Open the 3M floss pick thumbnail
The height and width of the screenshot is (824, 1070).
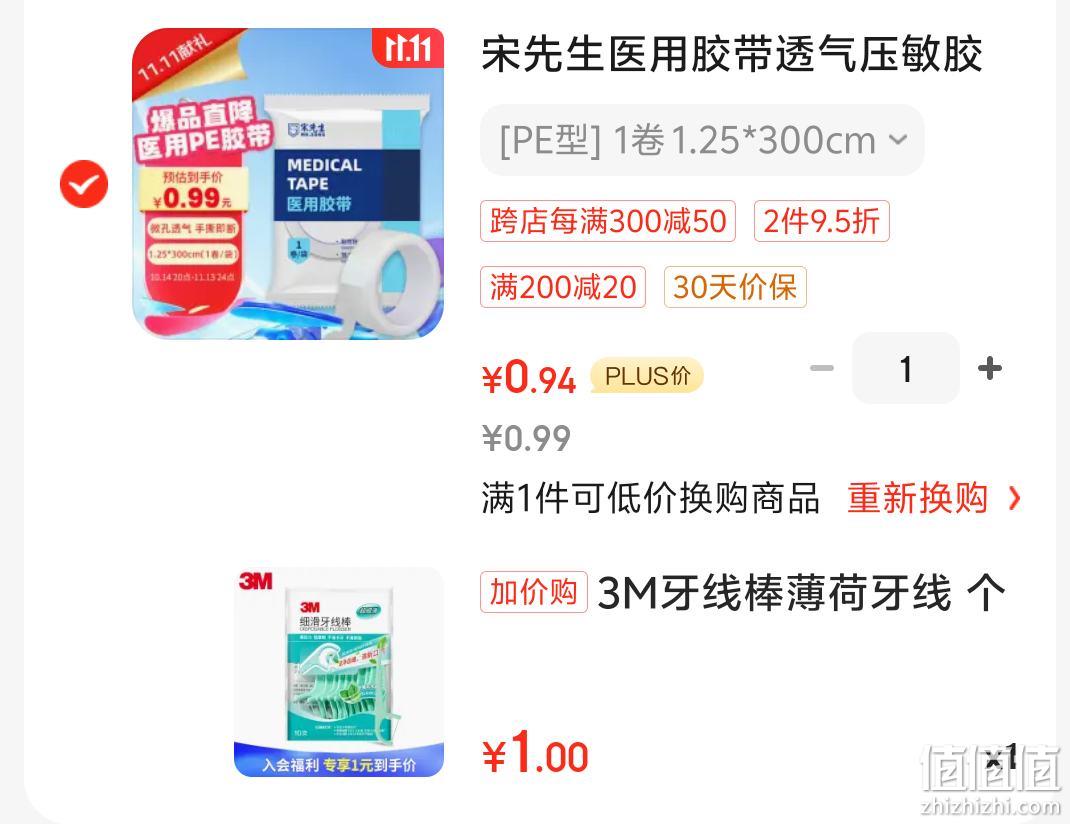coord(338,671)
